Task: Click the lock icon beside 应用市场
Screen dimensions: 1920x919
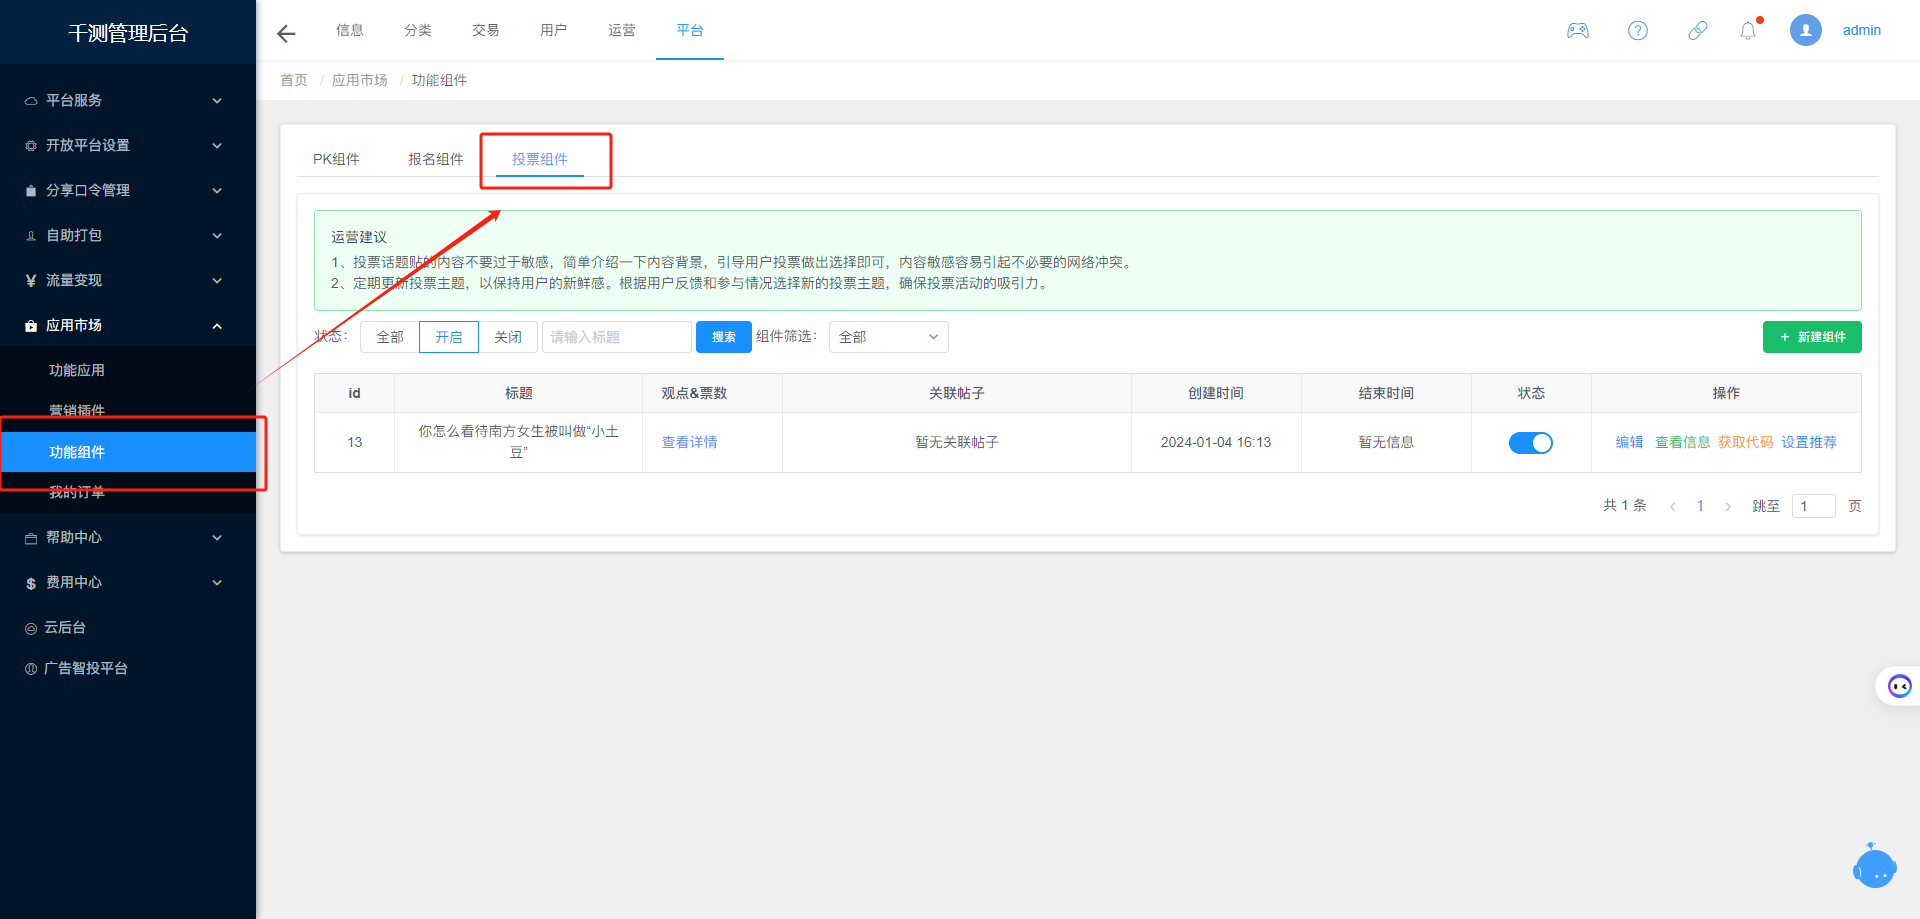Action: click(x=31, y=326)
